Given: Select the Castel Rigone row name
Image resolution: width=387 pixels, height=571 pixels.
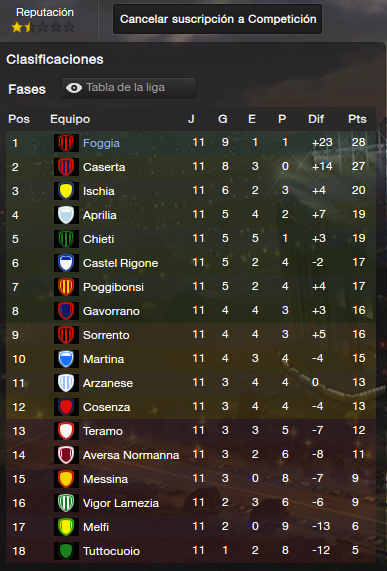Looking at the screenshot, I should pos(121,263).
